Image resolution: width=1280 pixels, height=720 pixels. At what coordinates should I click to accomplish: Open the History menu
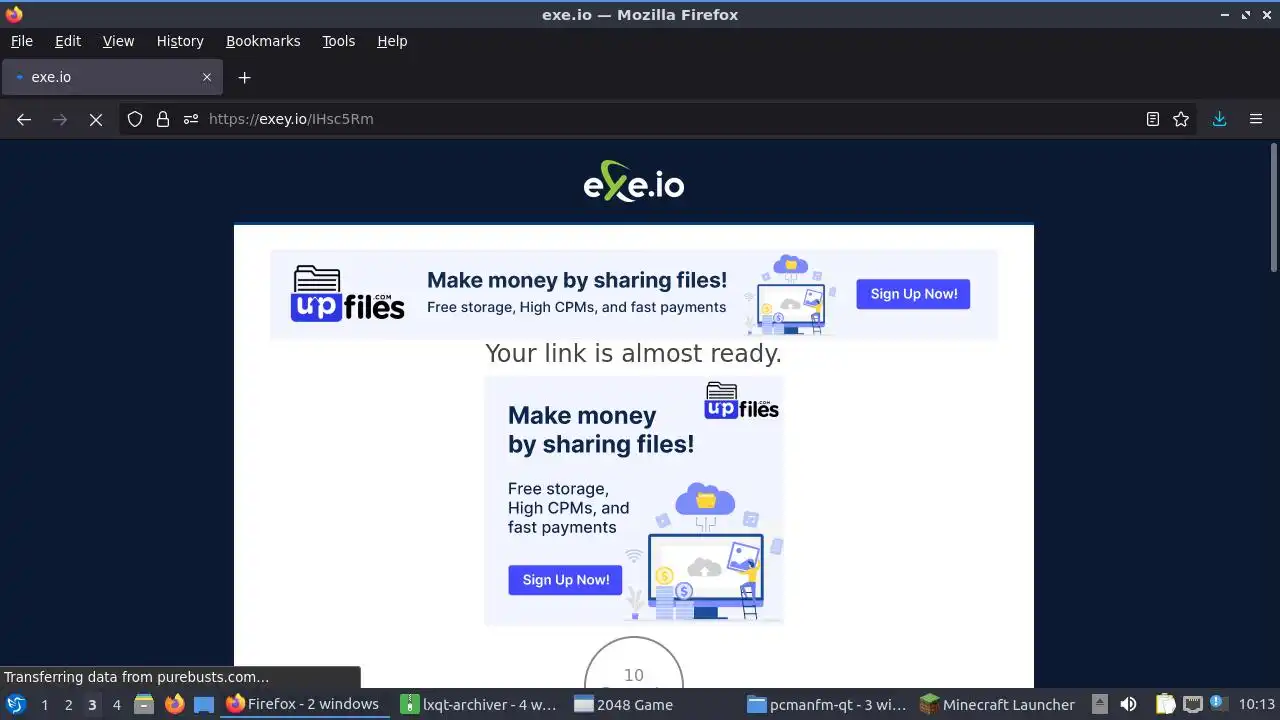pyautogui.click(x=180, y=41)
